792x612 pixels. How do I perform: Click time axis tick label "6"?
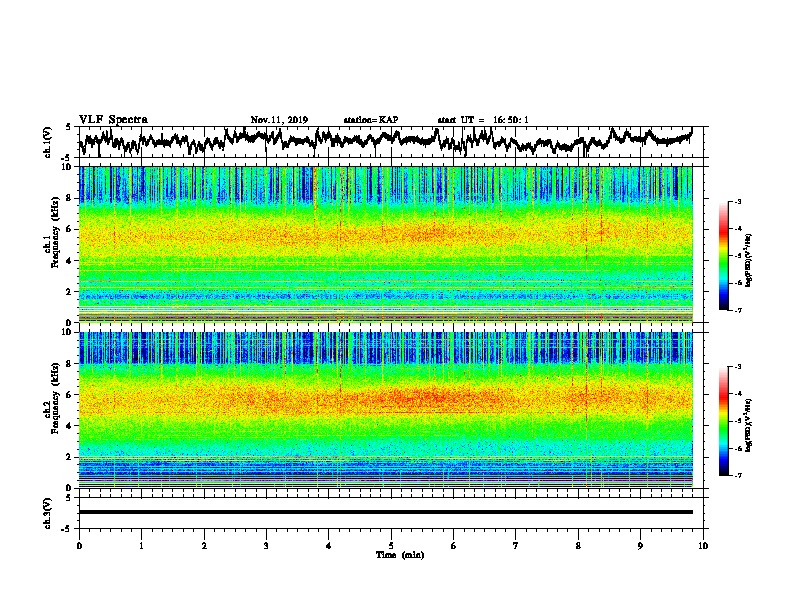point(453,546)
